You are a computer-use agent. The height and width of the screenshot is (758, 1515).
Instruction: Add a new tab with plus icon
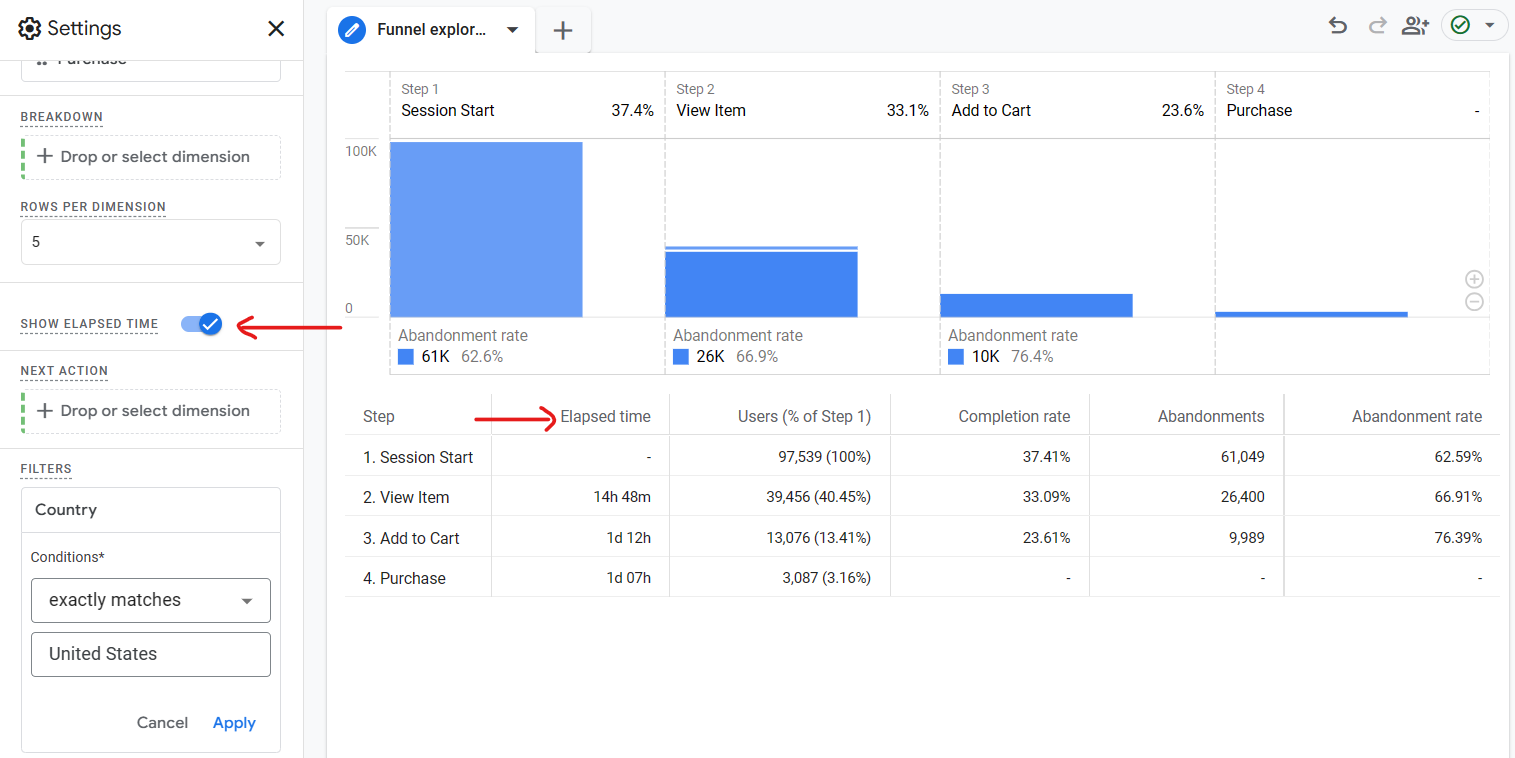tap(563, 30)
